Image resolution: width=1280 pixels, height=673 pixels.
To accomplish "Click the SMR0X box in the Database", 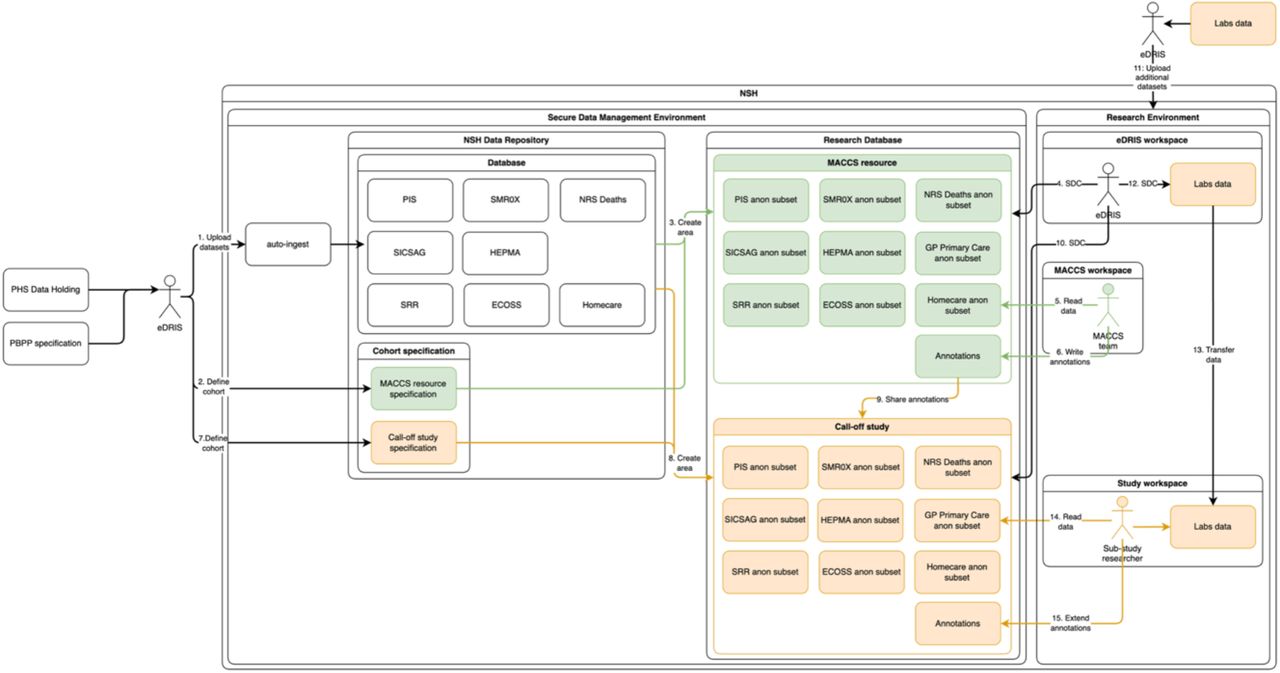I will (x=506, y=199).
